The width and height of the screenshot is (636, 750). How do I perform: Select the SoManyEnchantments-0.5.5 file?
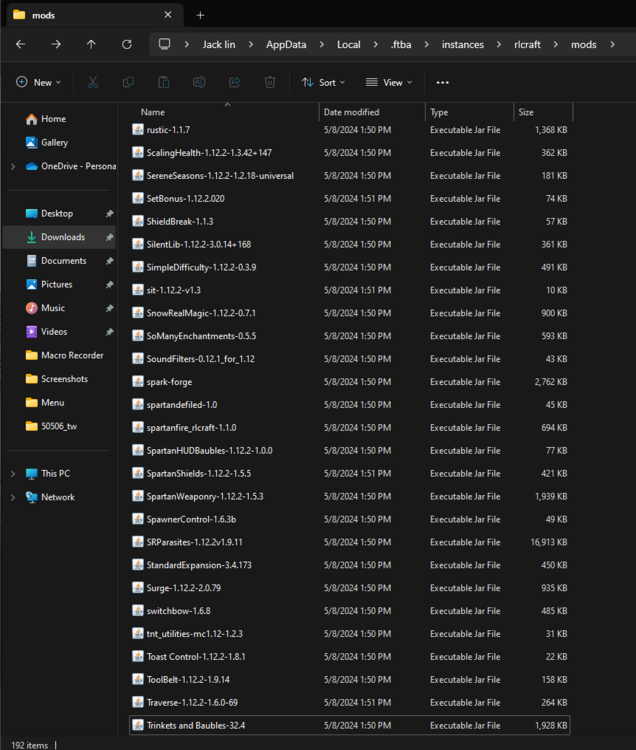(350, 336)
